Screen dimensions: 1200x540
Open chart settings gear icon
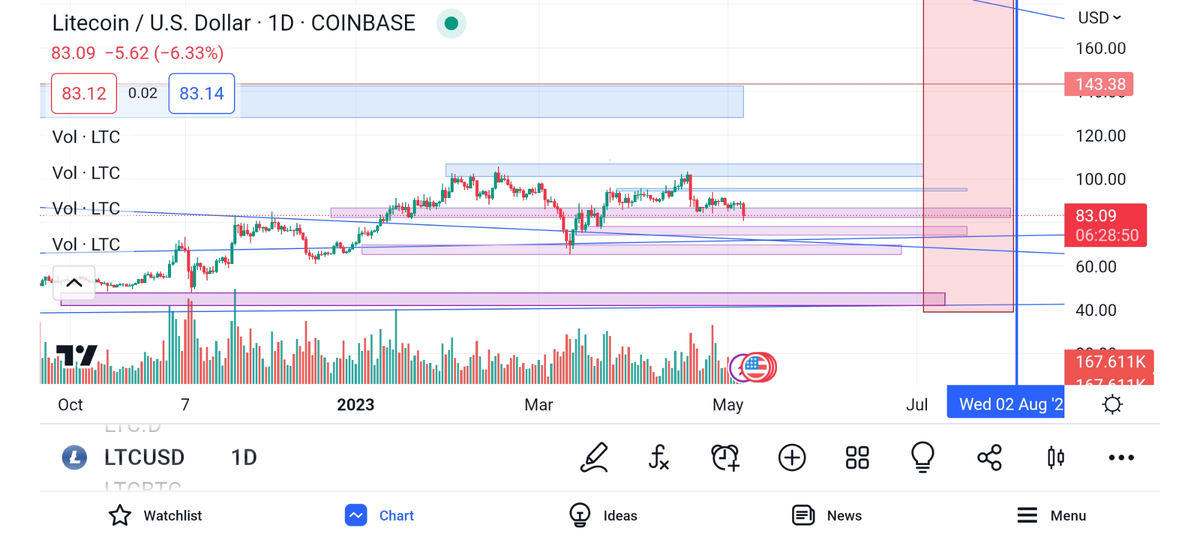(x=1112, y=405)
